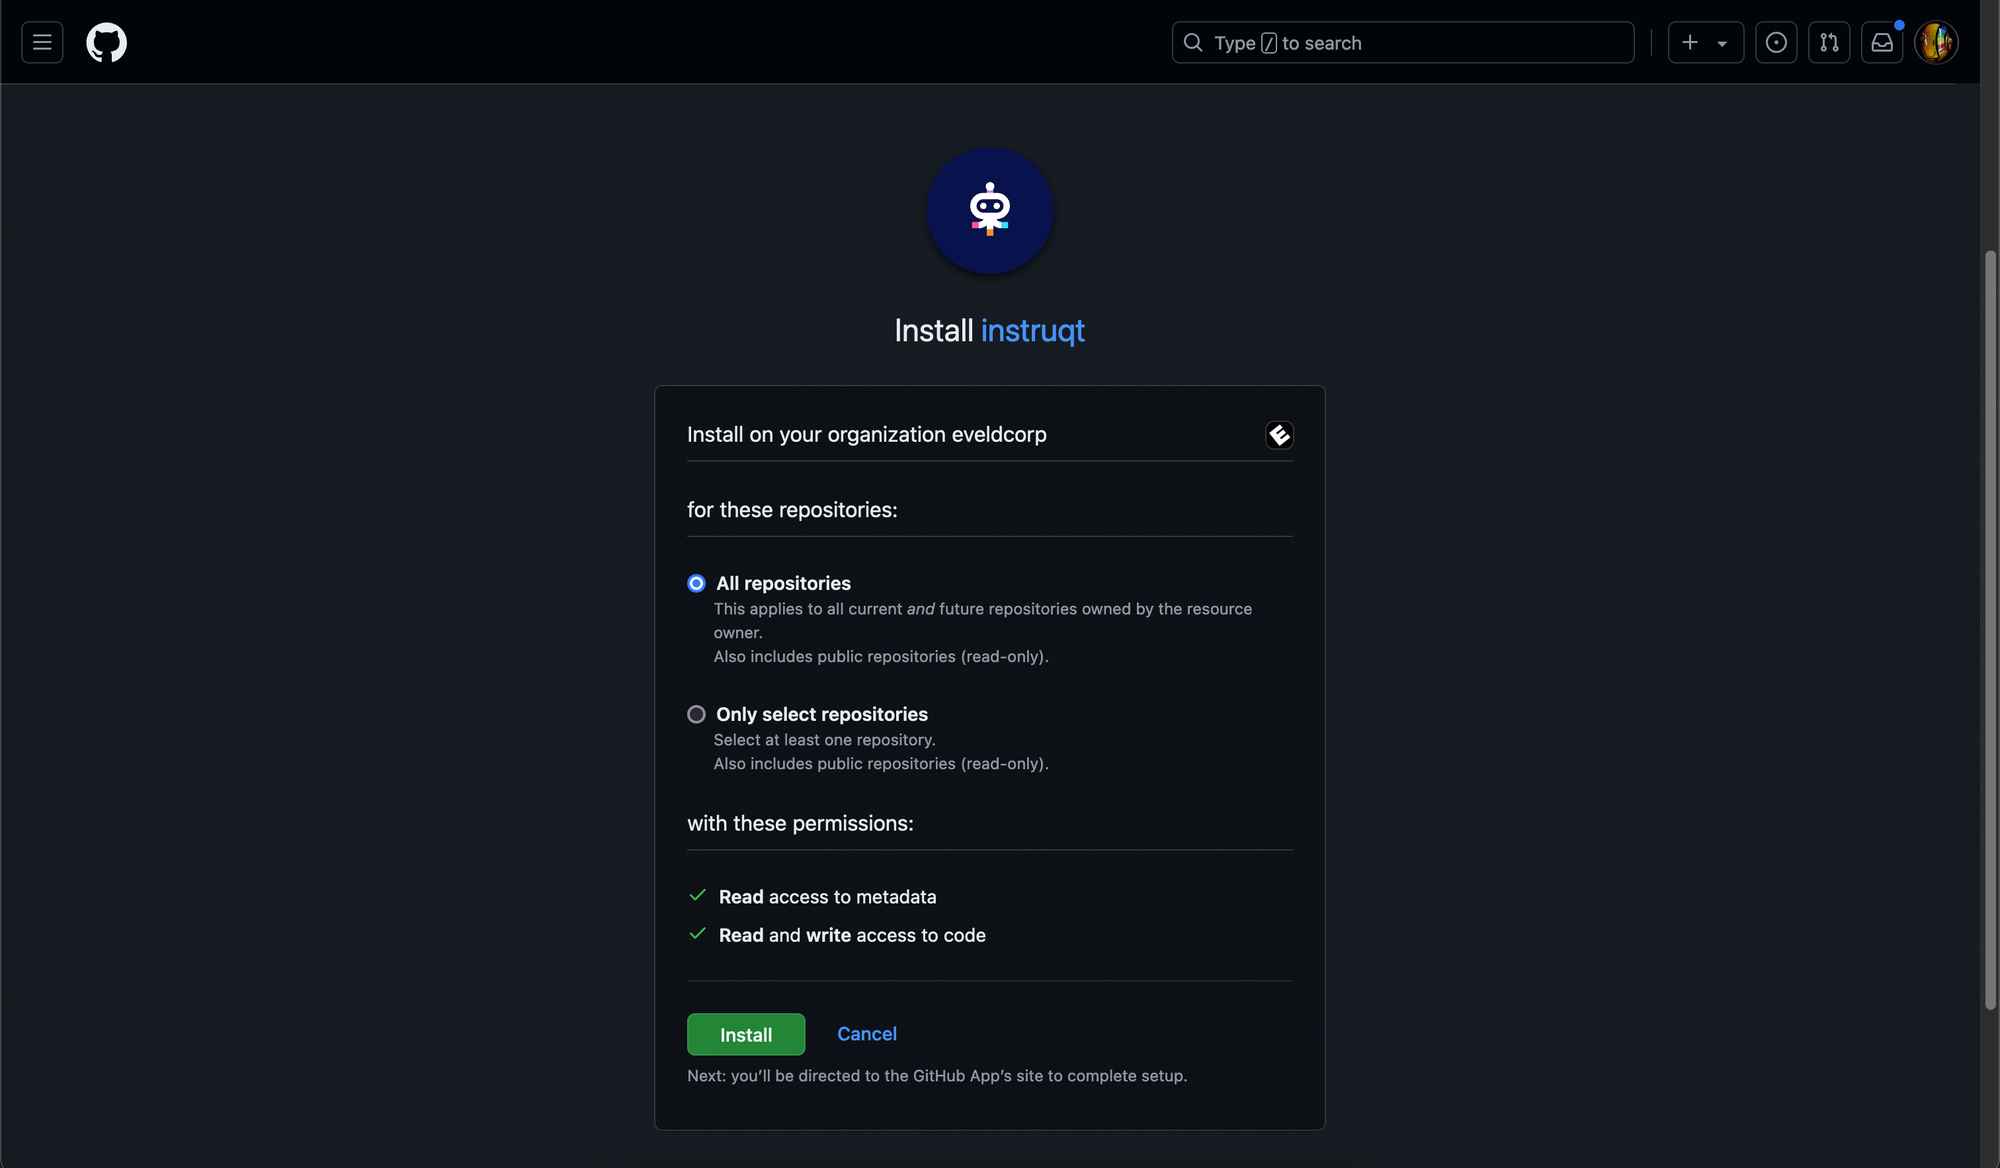This screenshot has height=1168, width=2000.
Task: Click the plus create-new icon
Action: pyautogui.click(x=1690, y=43)
